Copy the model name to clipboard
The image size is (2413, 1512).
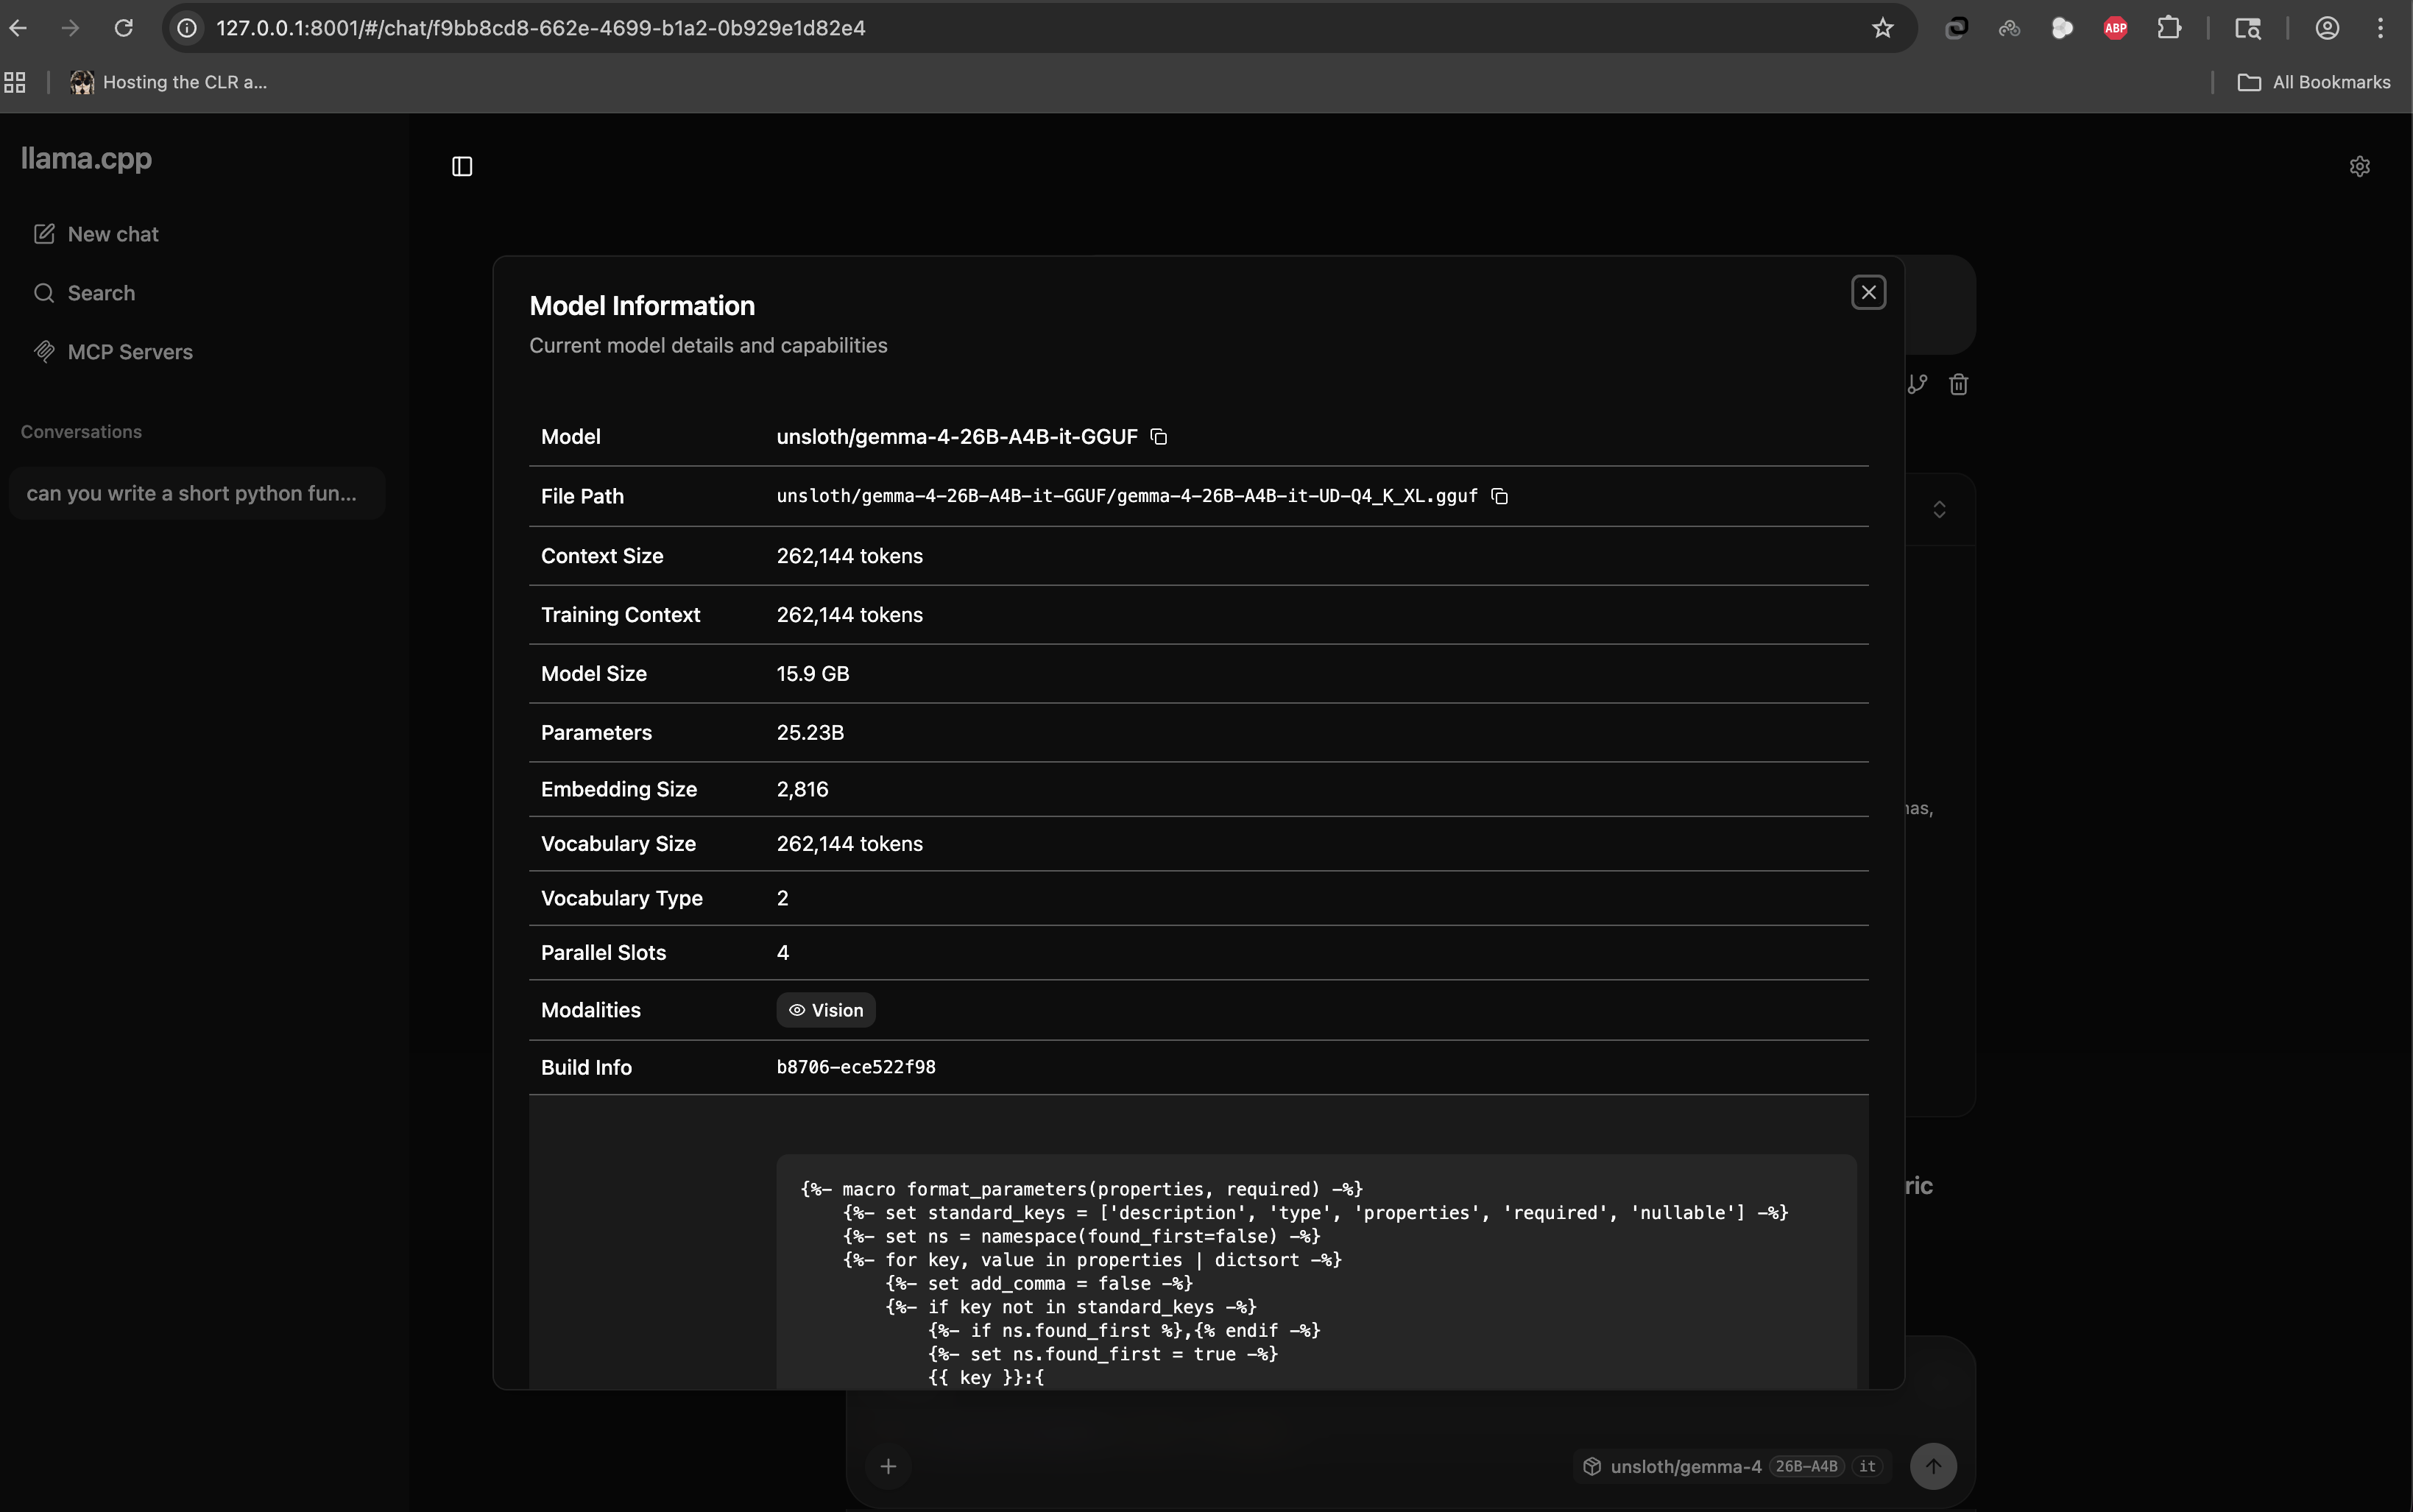[1159, 436]
